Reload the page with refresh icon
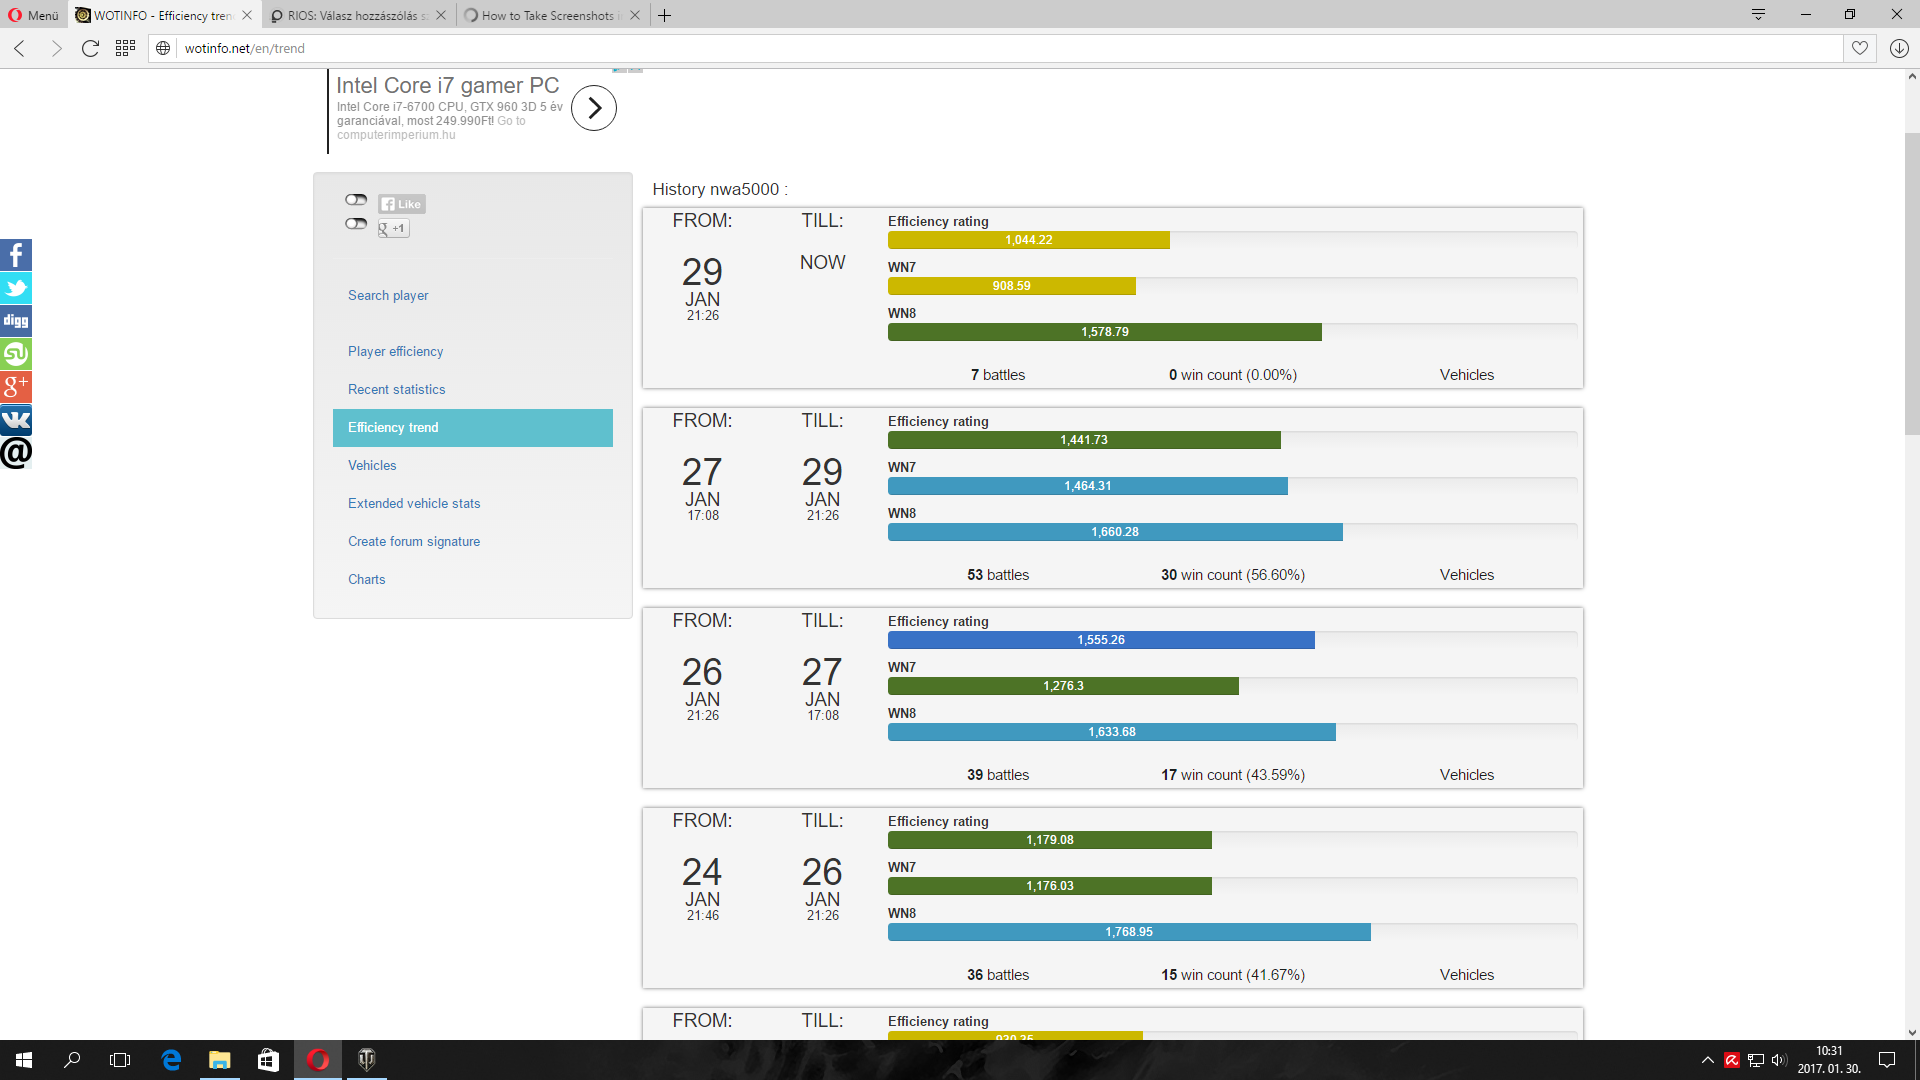Image resolution: width=1920 pixels, height=1080 pixels. (x=90, y=48)
